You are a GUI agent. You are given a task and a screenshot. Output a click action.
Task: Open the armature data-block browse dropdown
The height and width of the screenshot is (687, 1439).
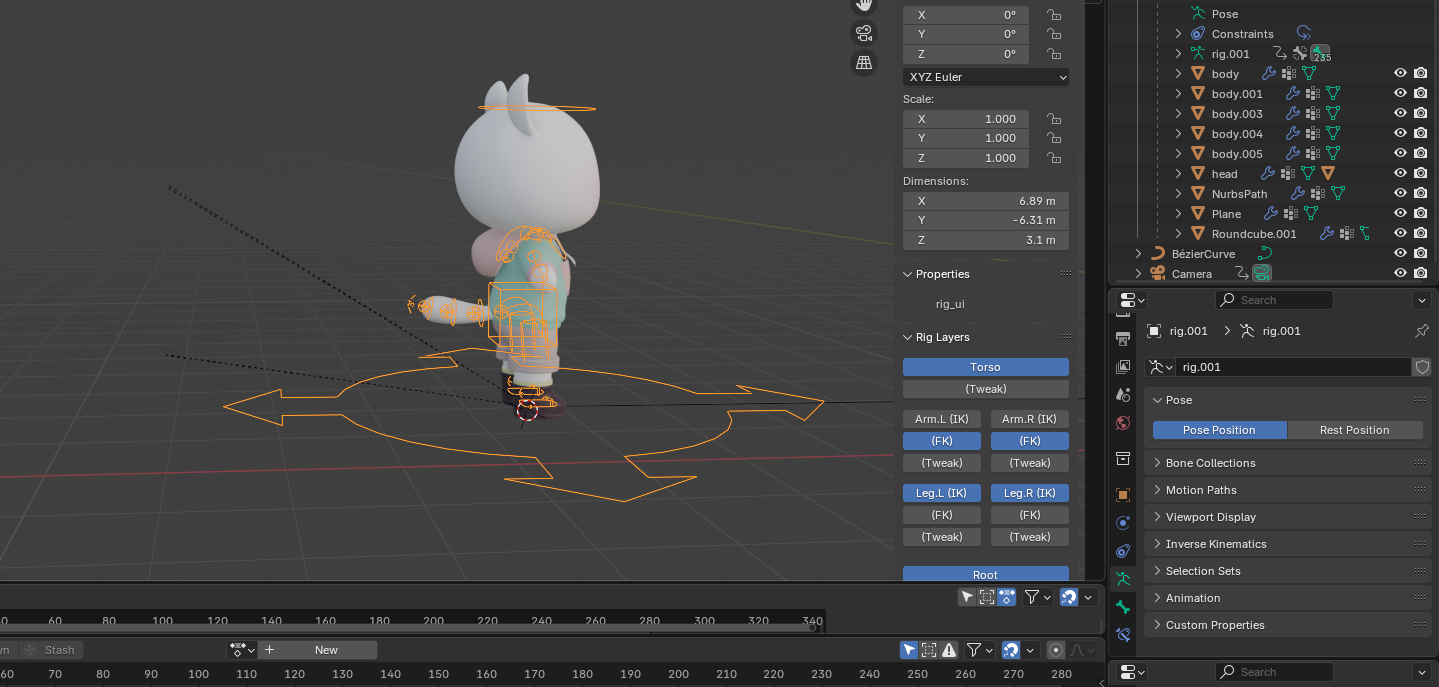pyautogui.click(x=1160, y=367)
